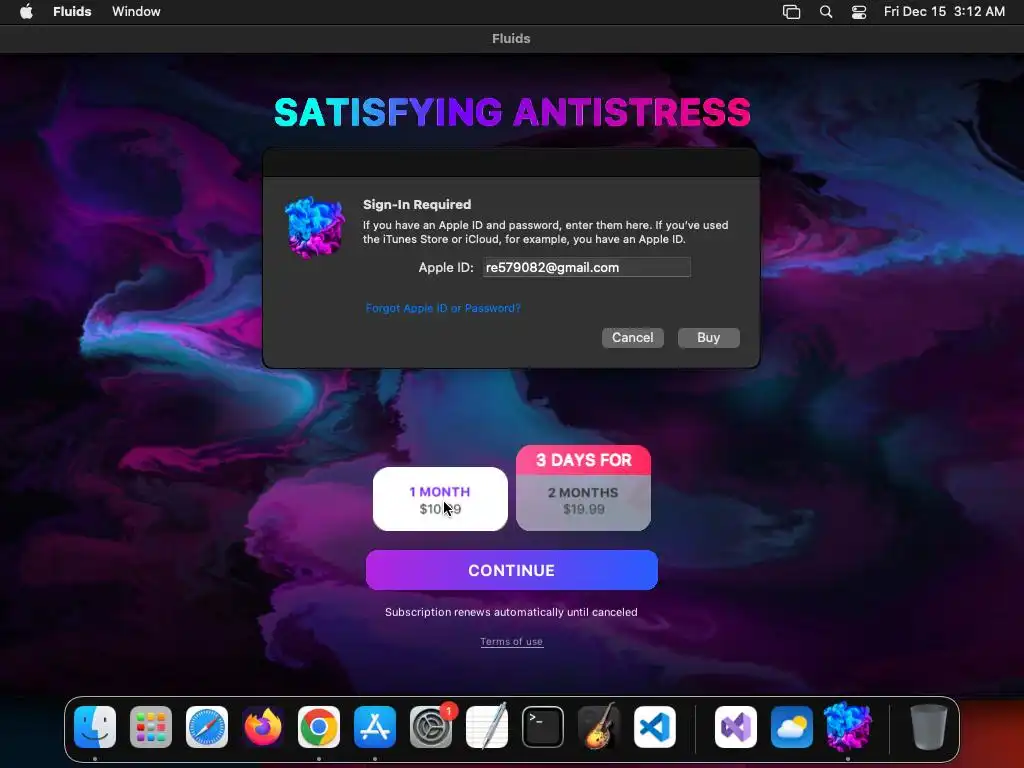Click the subscription renews automatically notice
1024x768 pixels.
(x=511, y=612)
